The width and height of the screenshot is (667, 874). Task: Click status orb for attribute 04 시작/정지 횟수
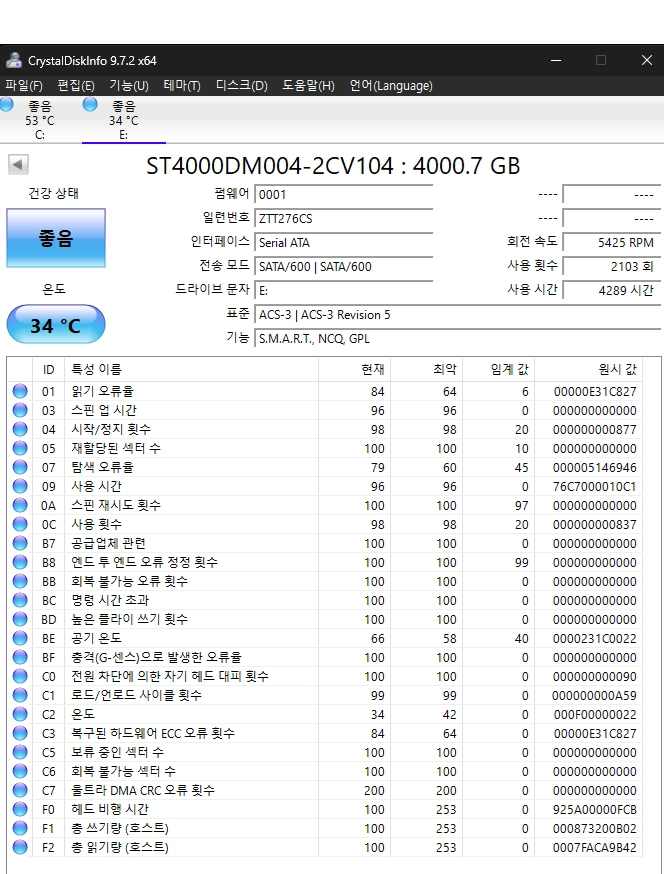(20, 429)
